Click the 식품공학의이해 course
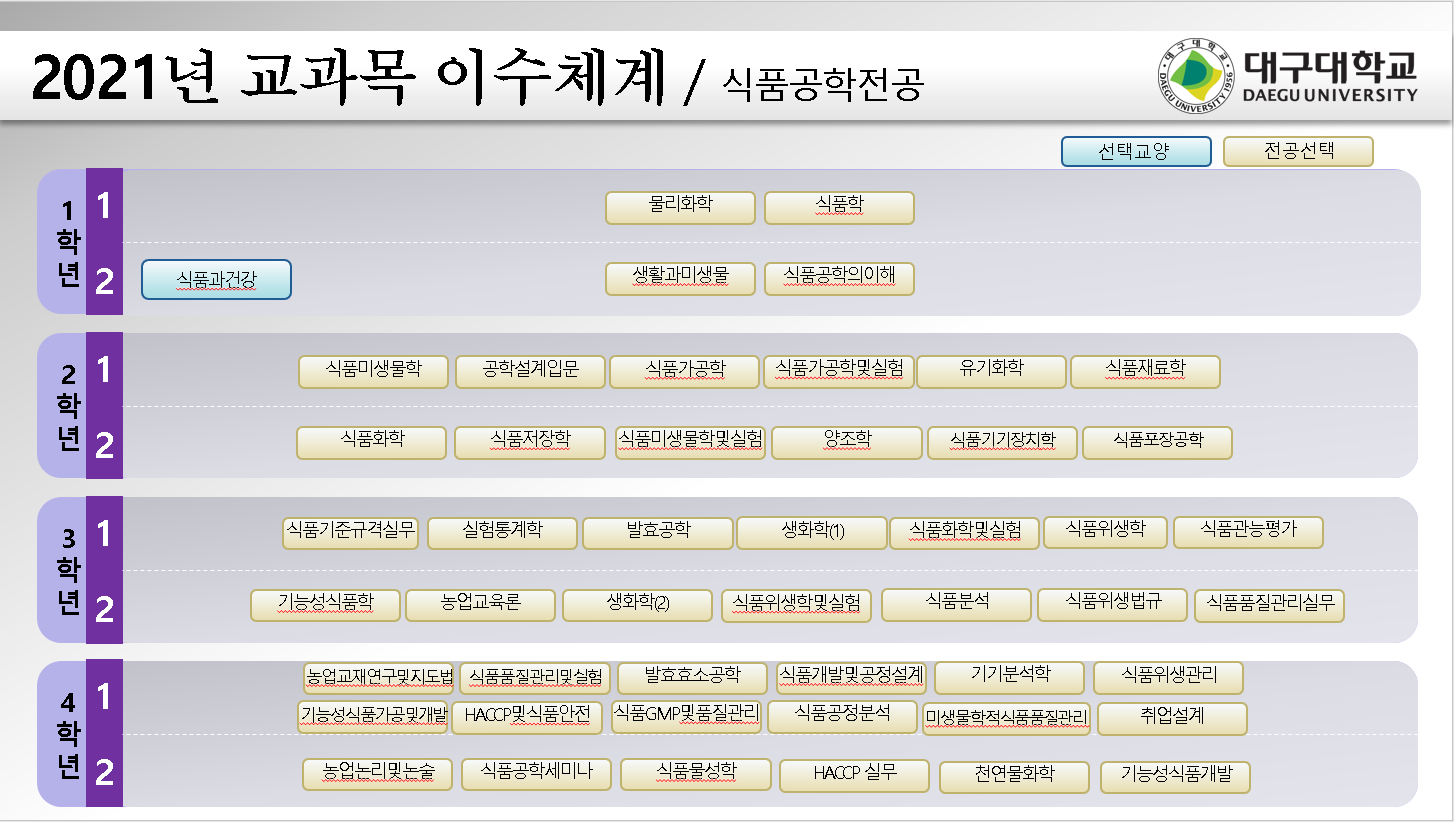1454x822 pixels. click(x=839, y=279)
